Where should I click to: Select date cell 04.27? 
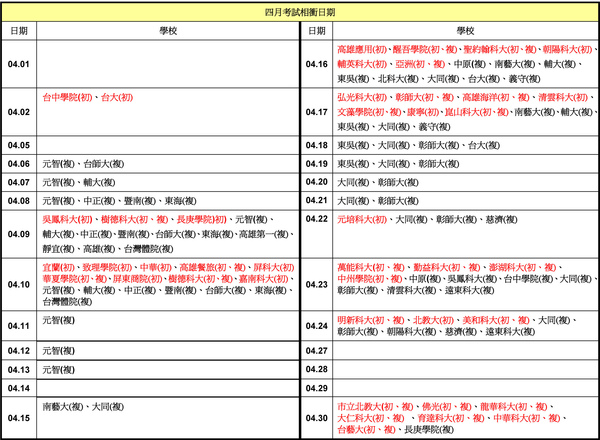(x=316, y=351)
